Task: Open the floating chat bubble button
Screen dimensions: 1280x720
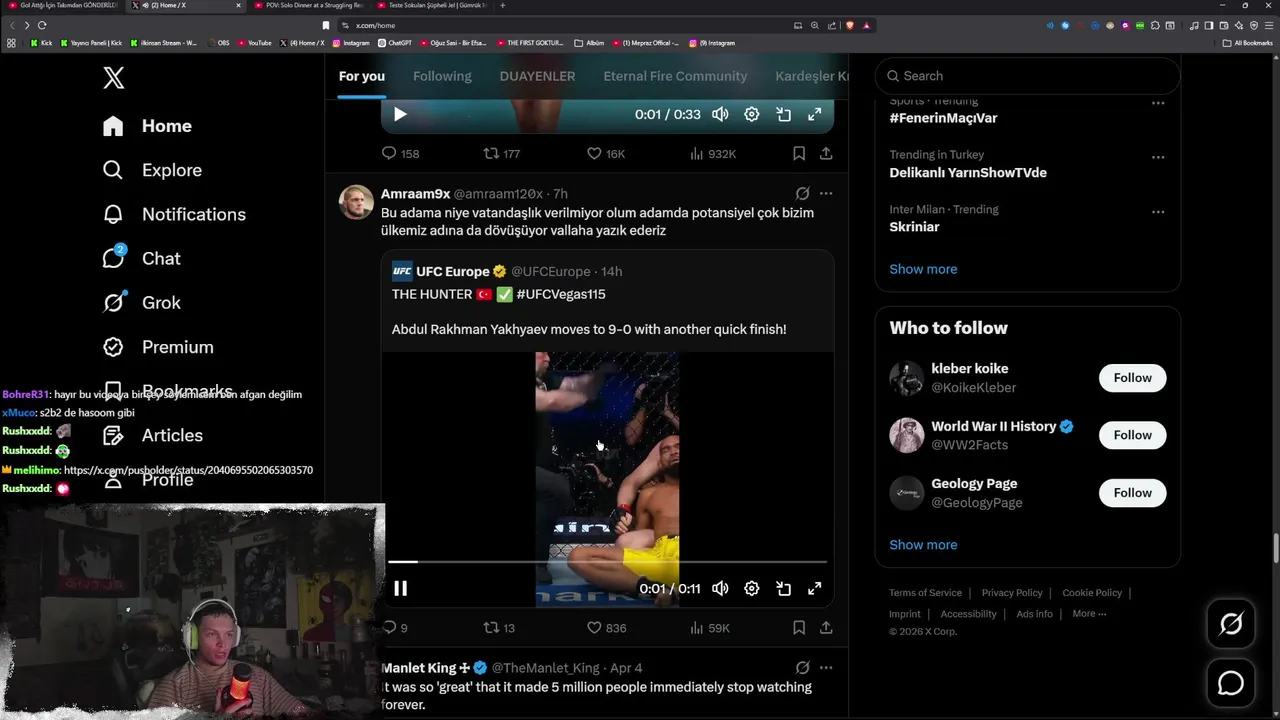Action: tap(1231, 683)
